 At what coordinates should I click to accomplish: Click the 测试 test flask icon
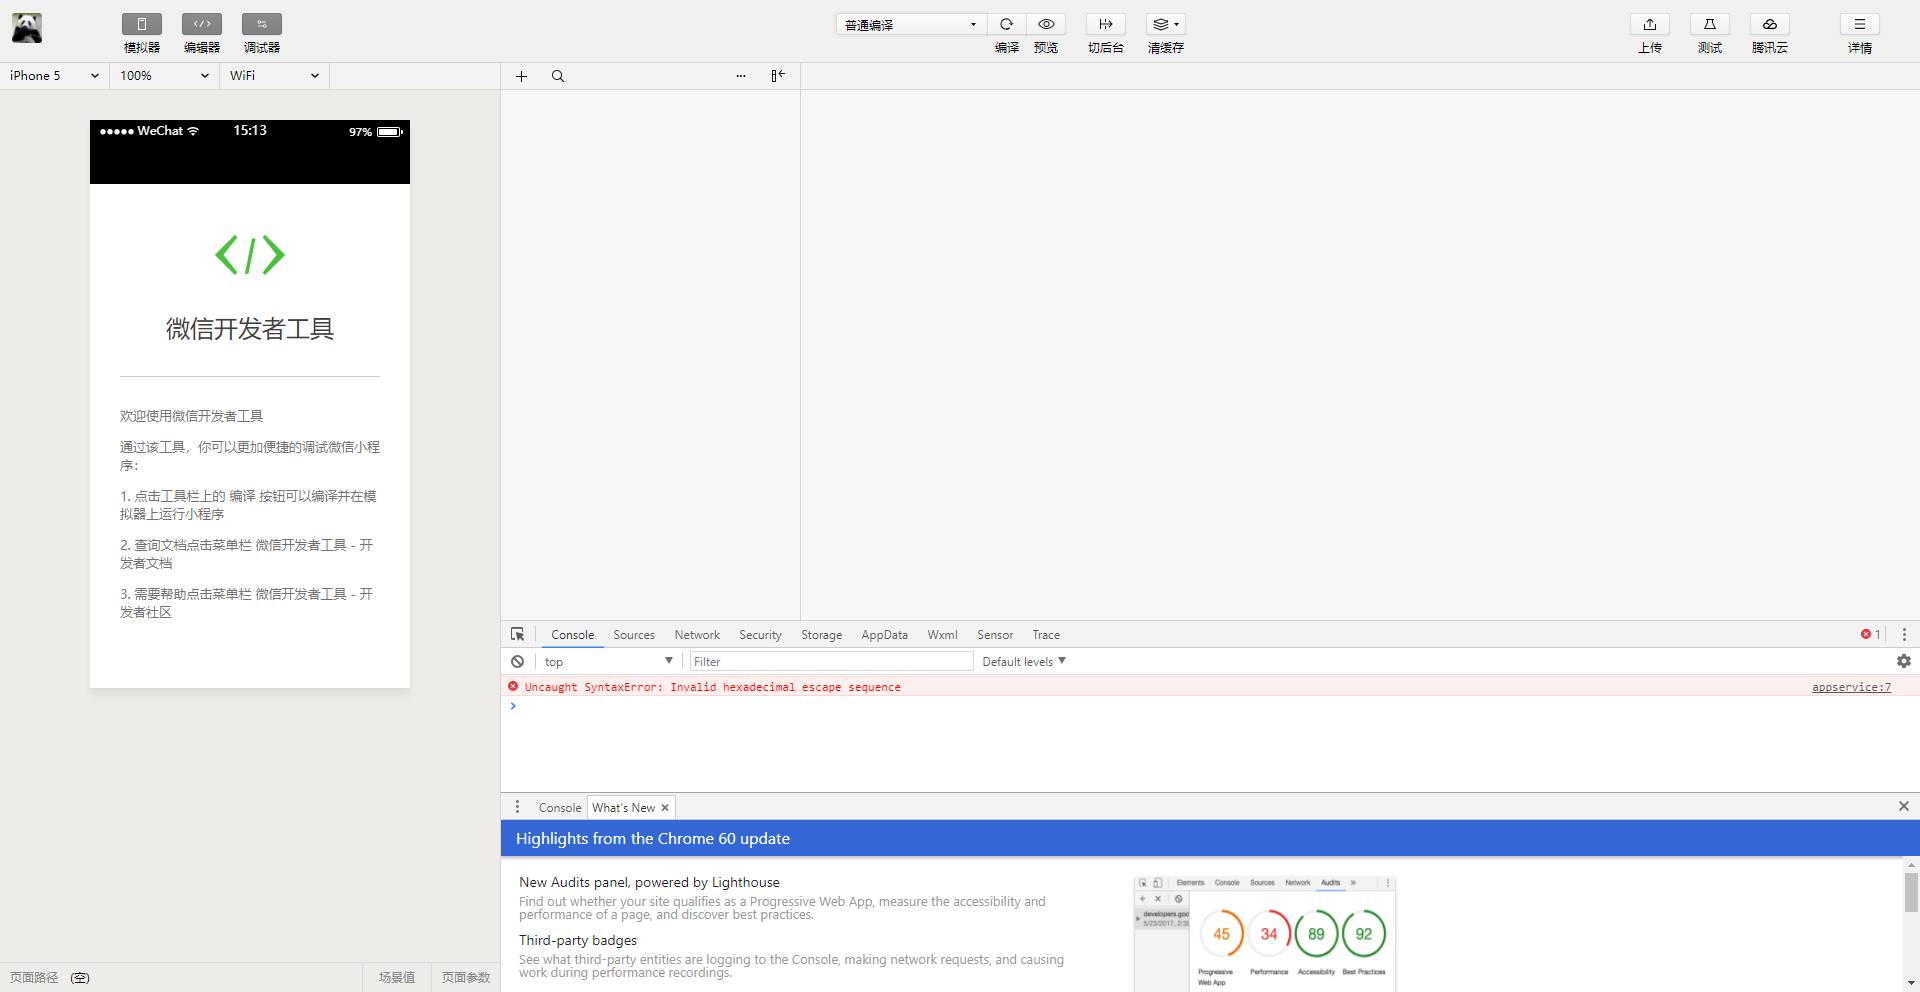pyautogui.click(x=1710, y=24)
